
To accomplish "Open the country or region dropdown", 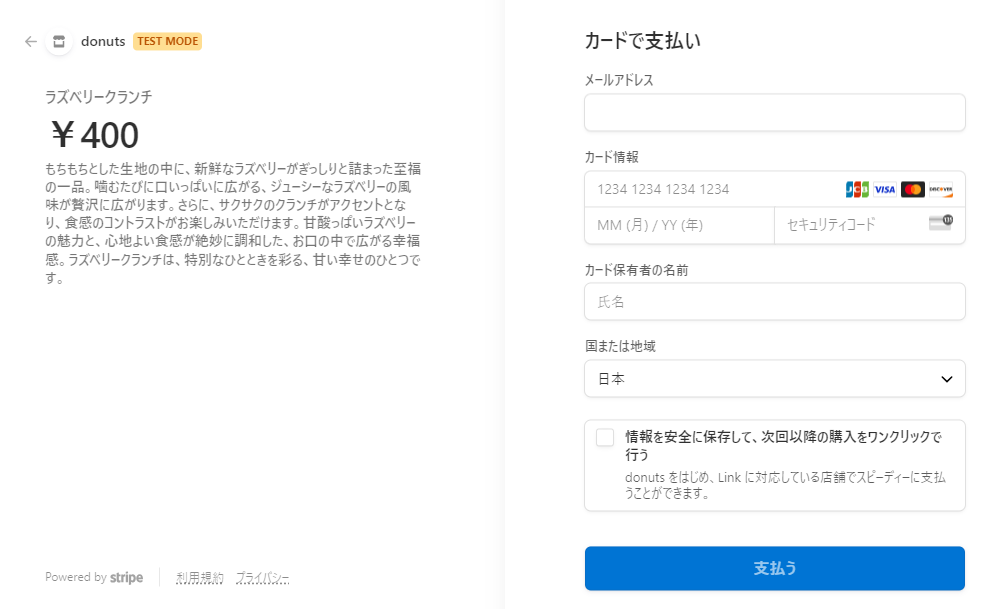I will click(x=774, y=379).
